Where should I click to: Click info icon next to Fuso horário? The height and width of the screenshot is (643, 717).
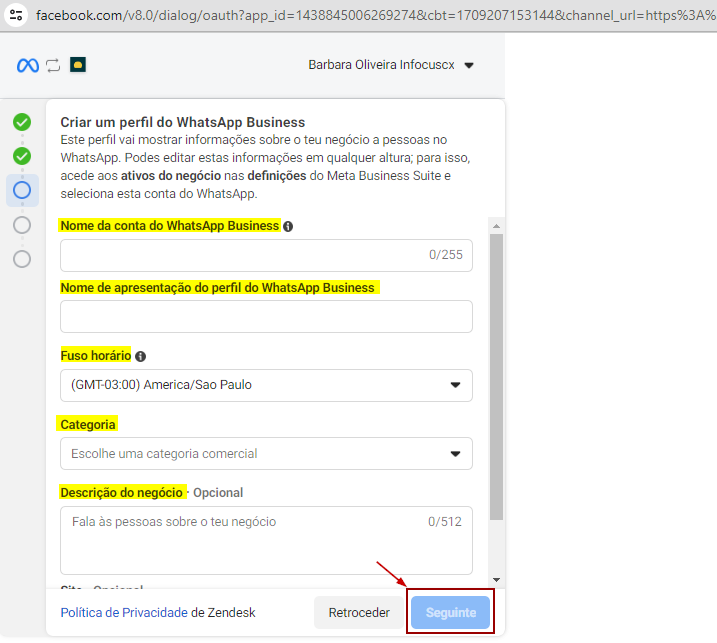pos(141,356)
